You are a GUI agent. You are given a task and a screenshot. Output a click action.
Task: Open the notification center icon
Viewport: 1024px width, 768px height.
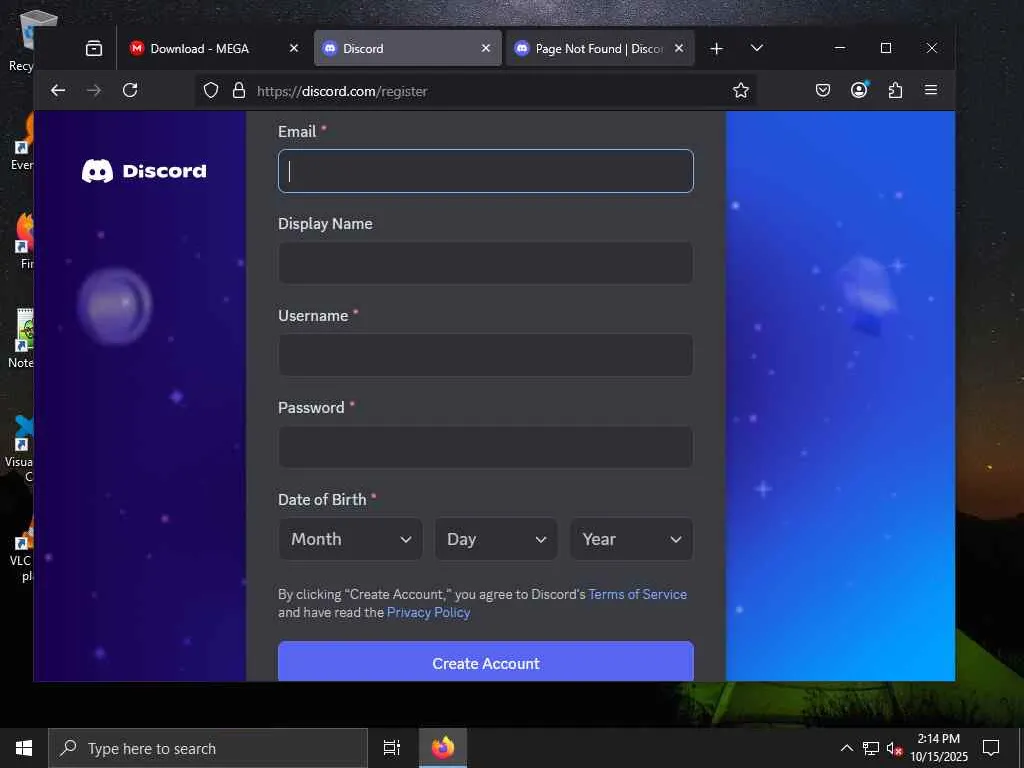pyautogui.click(x=991, y=748)
